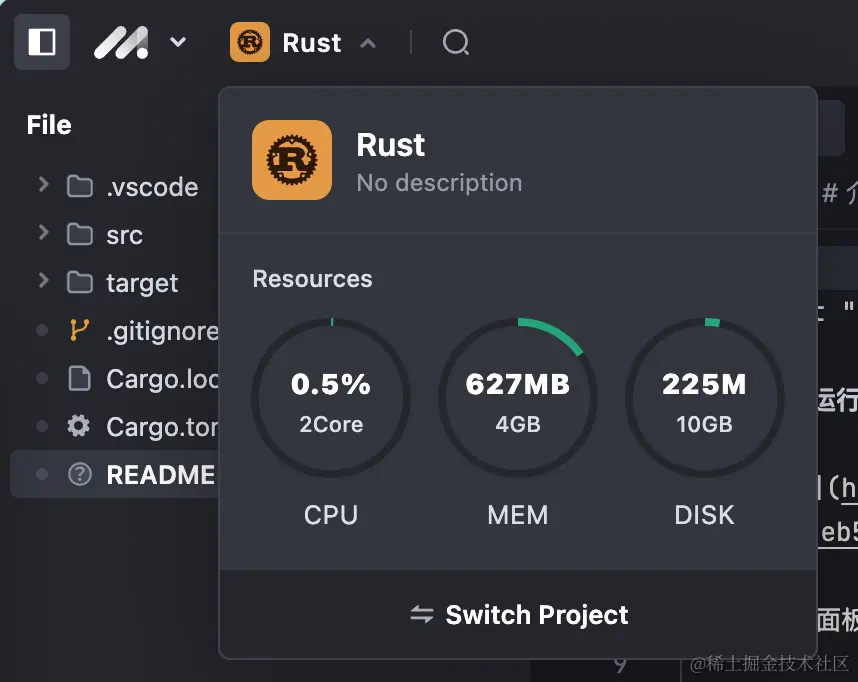Click the MEM usage gauge

[x=518, y=398]
